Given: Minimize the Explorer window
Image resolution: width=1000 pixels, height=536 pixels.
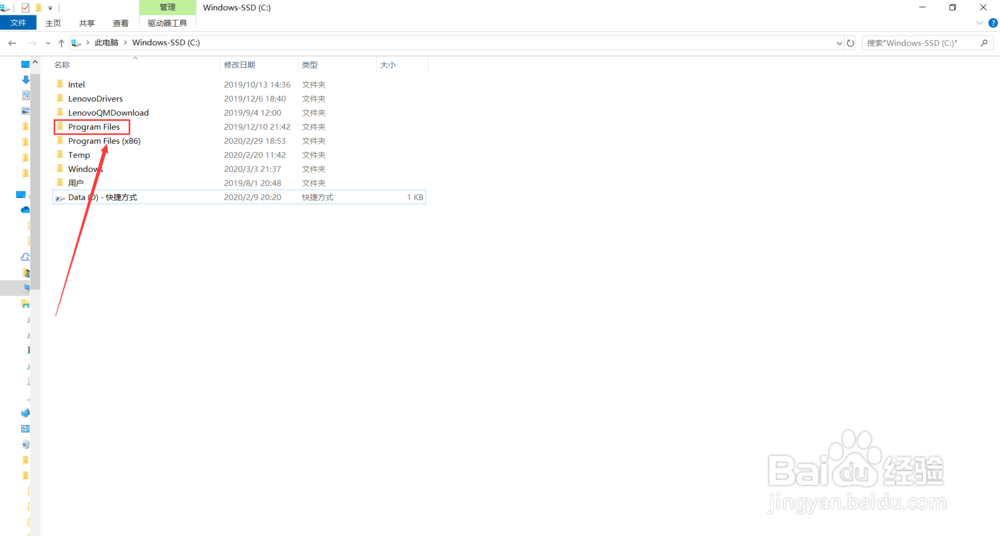Looking at the screenshot, I should (922, 8).
